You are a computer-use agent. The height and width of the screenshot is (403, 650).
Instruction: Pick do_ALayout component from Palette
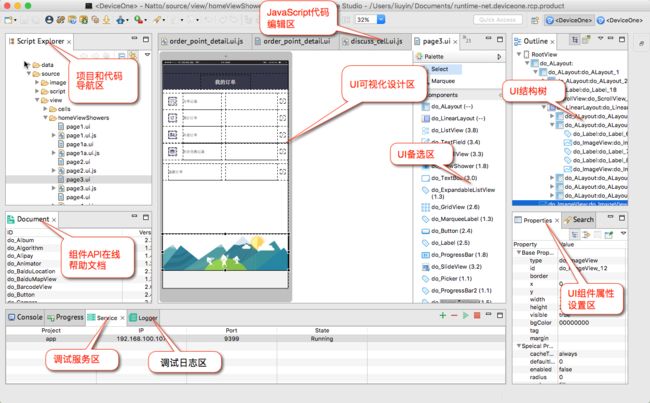pos(447,107)
